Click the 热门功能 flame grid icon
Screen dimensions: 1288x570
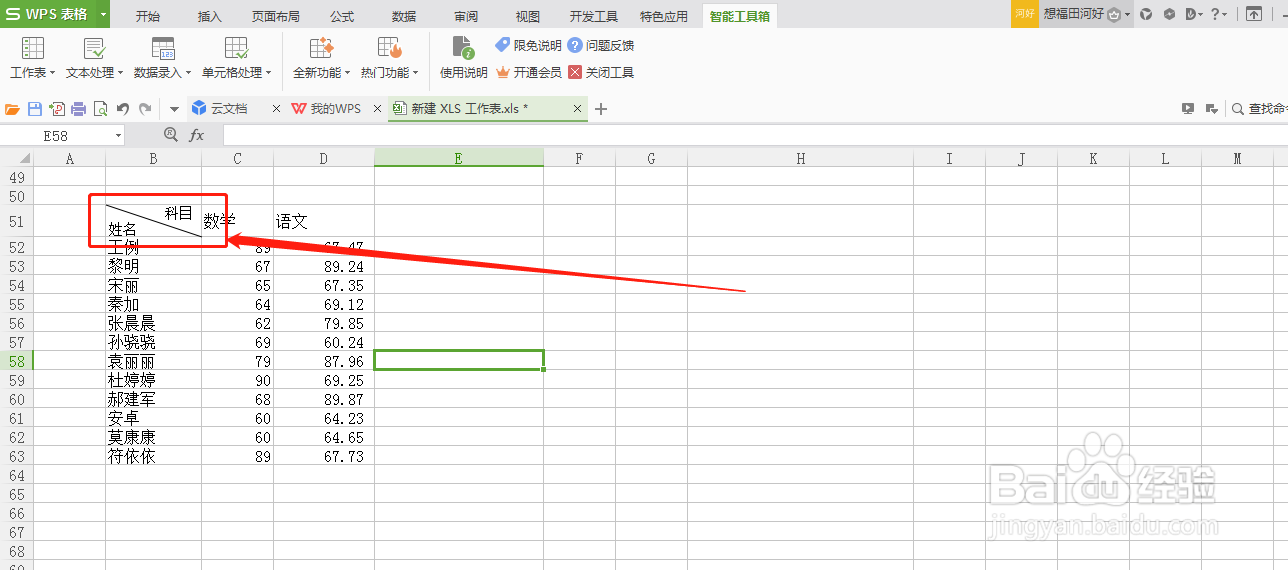click(x=390, y=48)
